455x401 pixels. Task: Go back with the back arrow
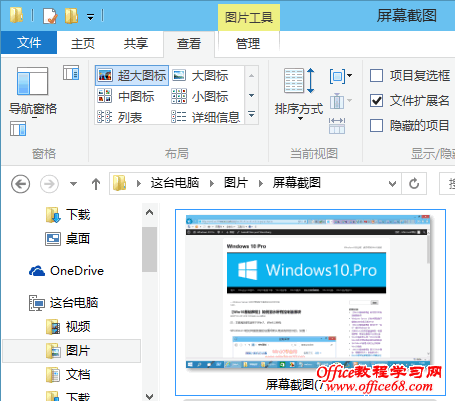(x=21, y=184)
